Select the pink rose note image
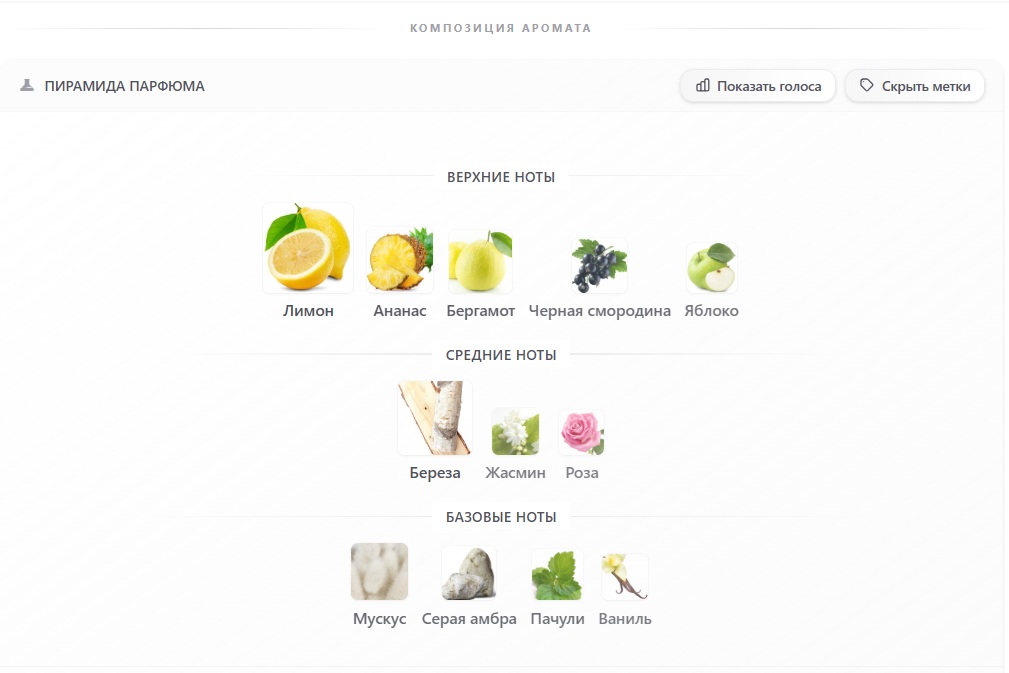 [x=582, y=432]
